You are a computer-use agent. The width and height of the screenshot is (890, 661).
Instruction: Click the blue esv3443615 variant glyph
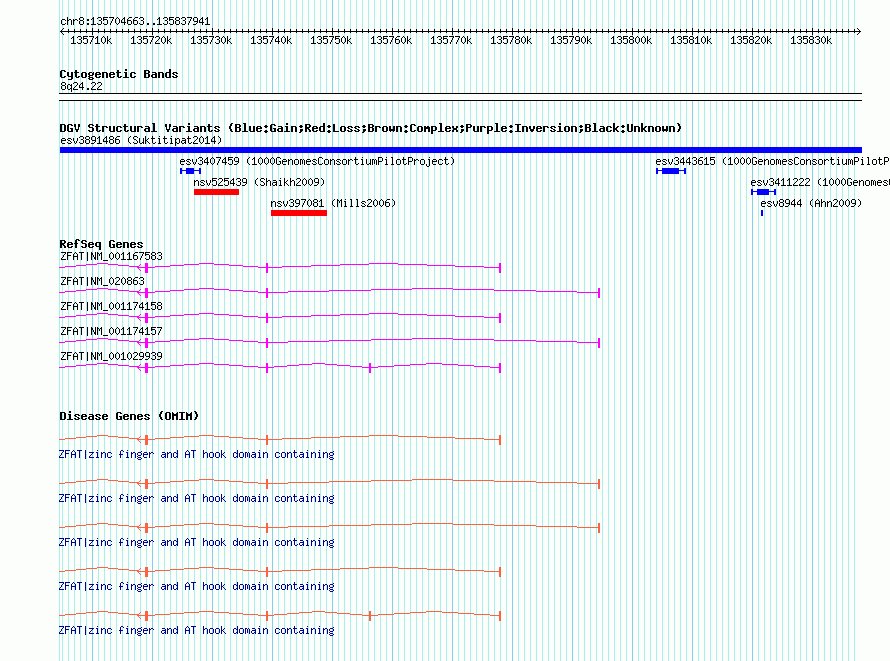[x=671, y=171]
